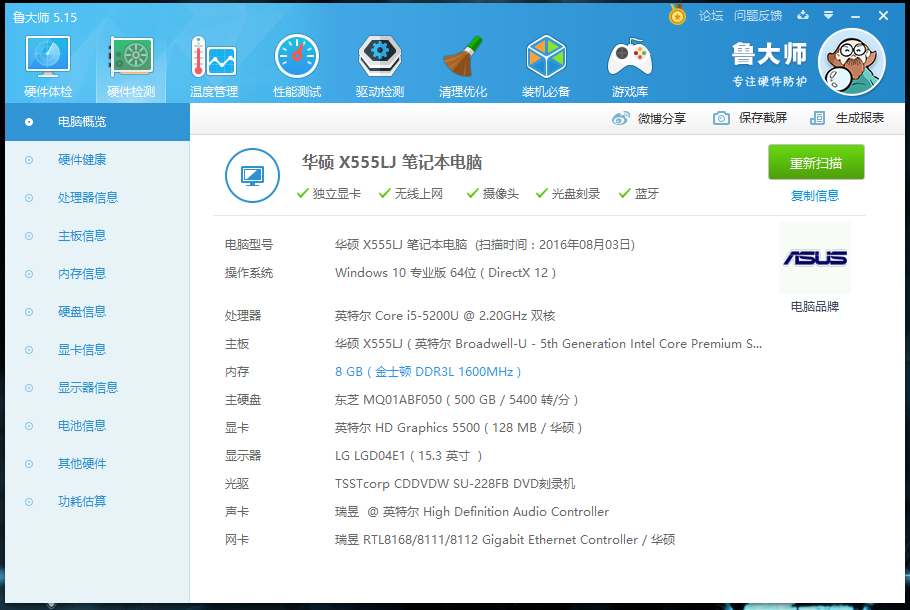Viewport: 910px width, 610px height.
Task: Click the 鲁大师 5.15 title text
Action: click(45, 17)
